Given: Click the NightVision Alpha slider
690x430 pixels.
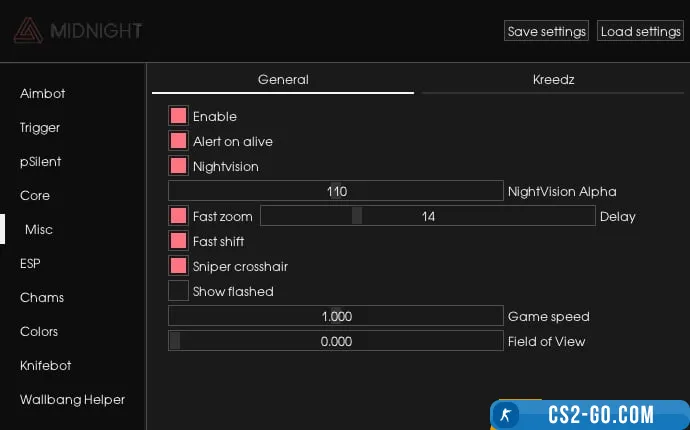Looking at the screenshot, I should coord(335,191).
